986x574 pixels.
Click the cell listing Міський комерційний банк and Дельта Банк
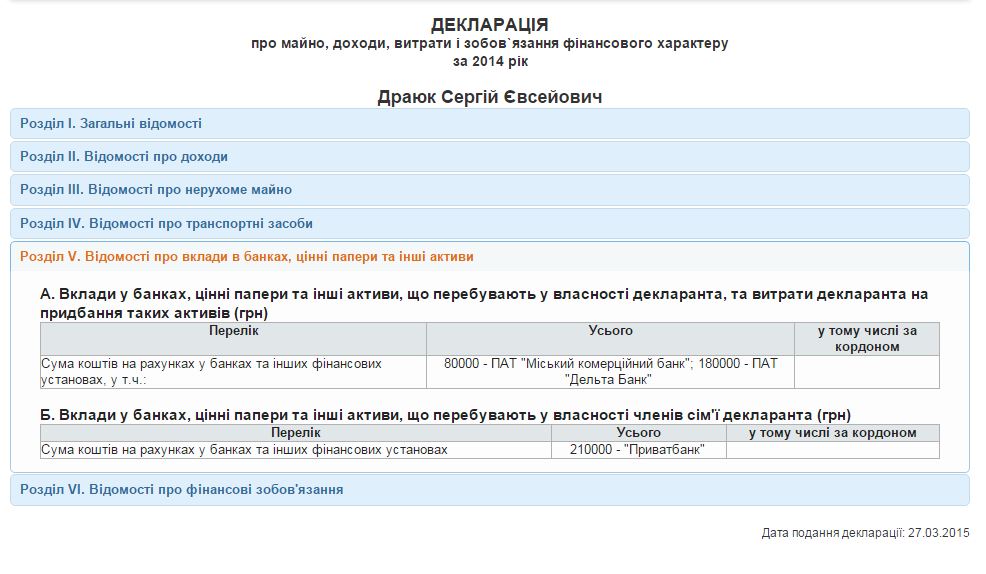610,372
